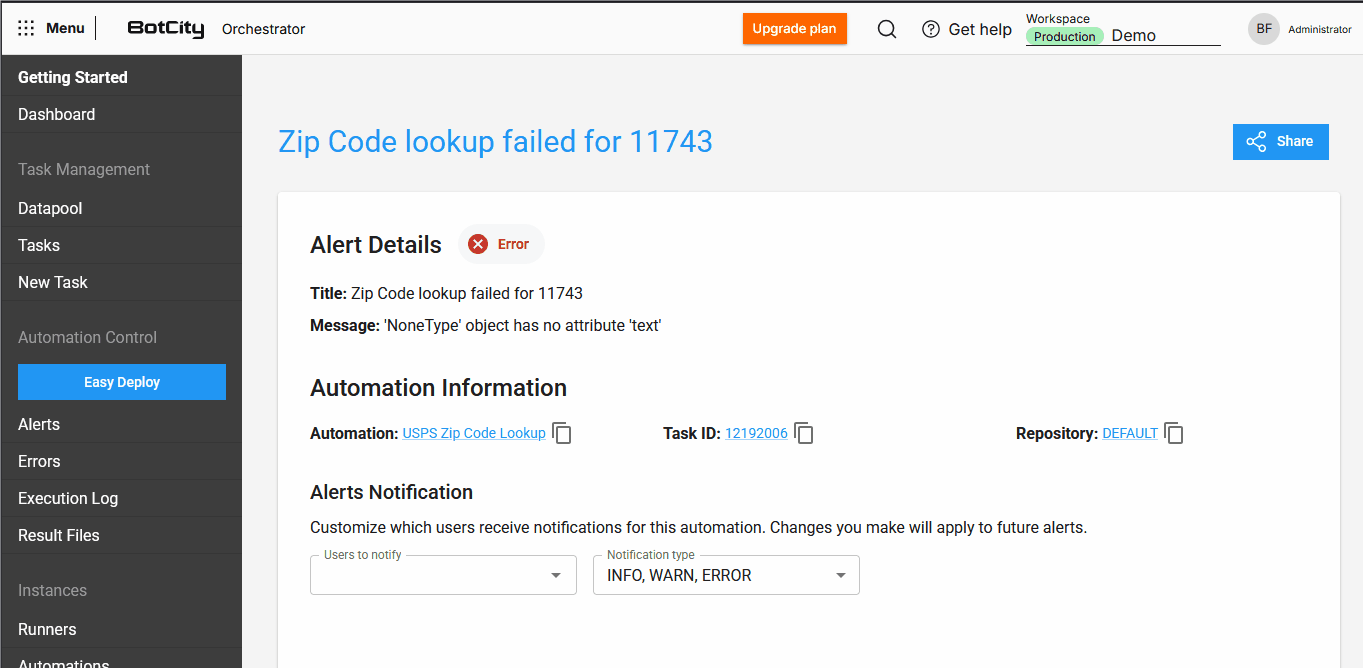Click the search magnifier icon
This screenshot has height=668, width=1363.
pos(886,29)
